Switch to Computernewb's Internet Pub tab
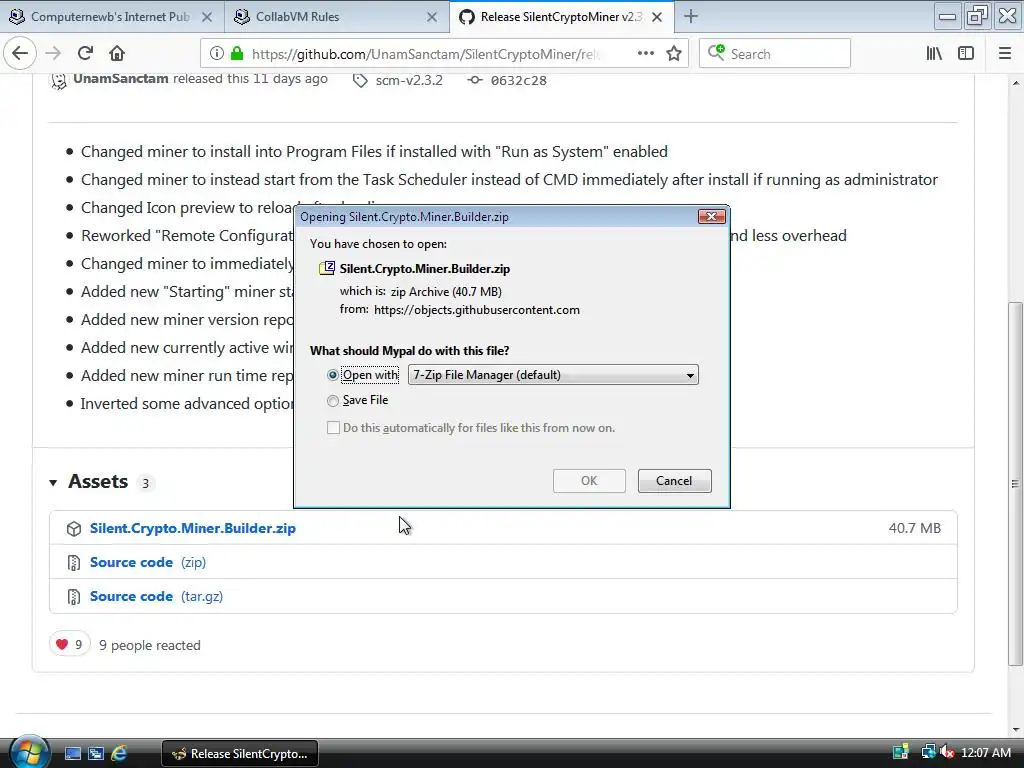 [110, 17]
